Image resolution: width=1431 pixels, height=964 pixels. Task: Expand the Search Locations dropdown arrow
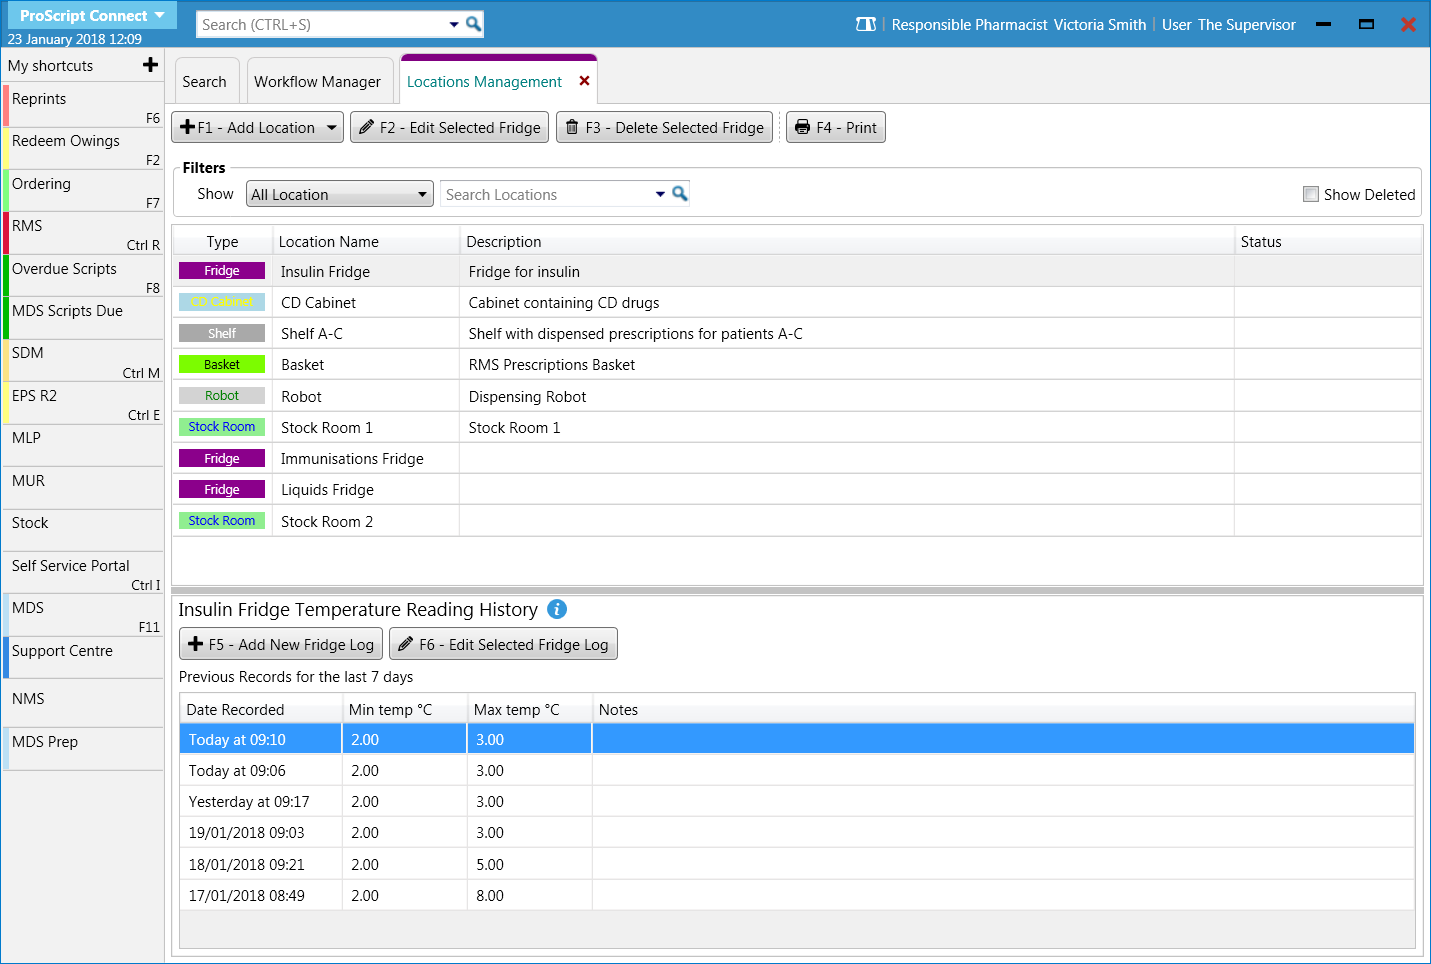pos(660,194)
